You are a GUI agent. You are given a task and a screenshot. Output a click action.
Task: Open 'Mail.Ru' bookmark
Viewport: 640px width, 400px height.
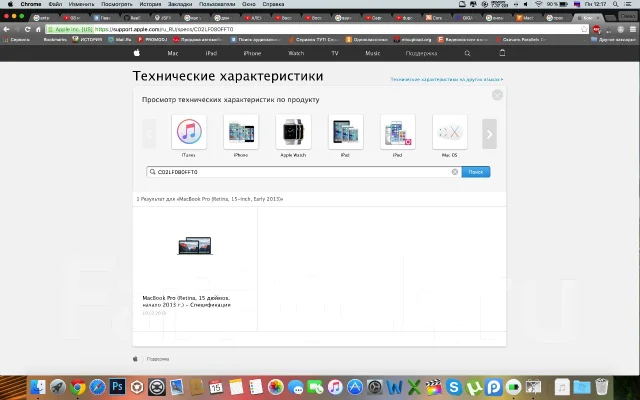120,40
